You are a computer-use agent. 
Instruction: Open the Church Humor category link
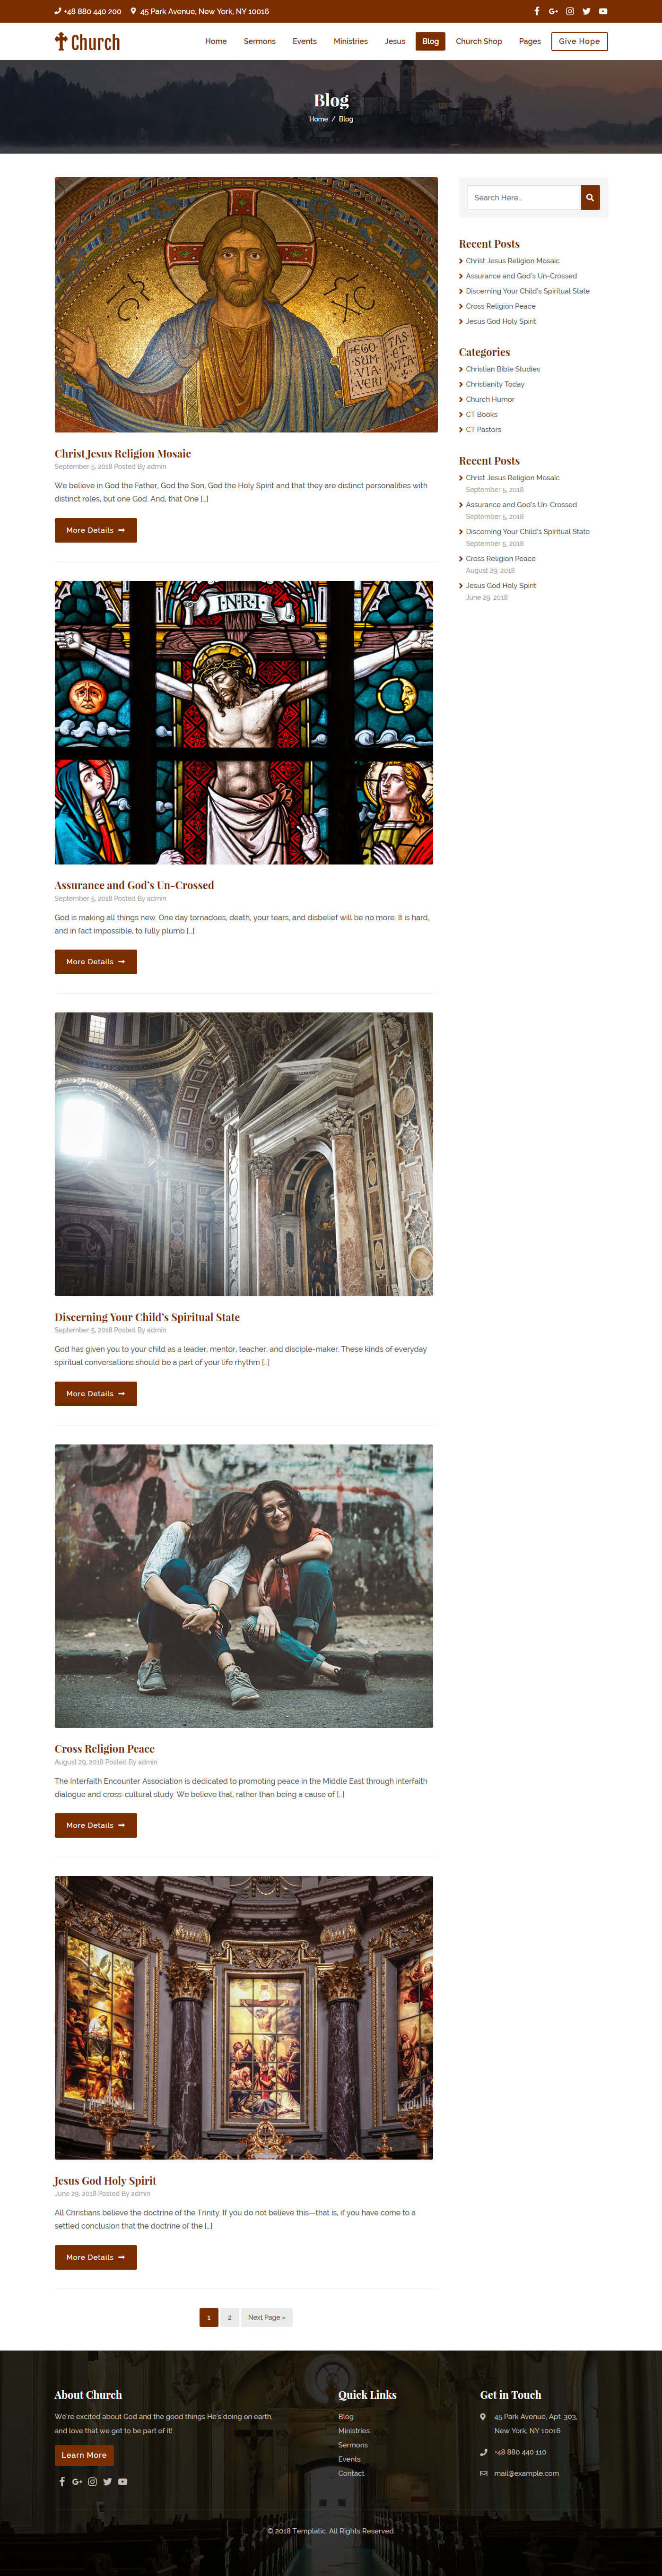[490, 399]
